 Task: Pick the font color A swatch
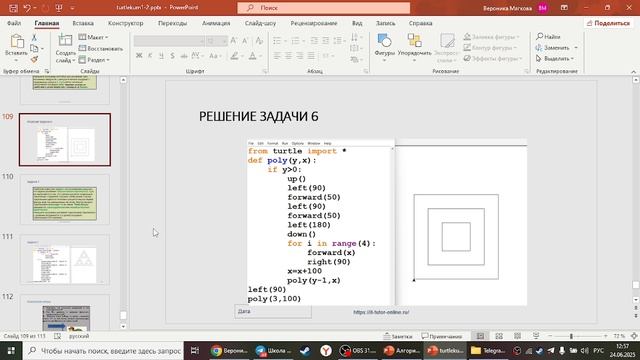pos(253,56)
